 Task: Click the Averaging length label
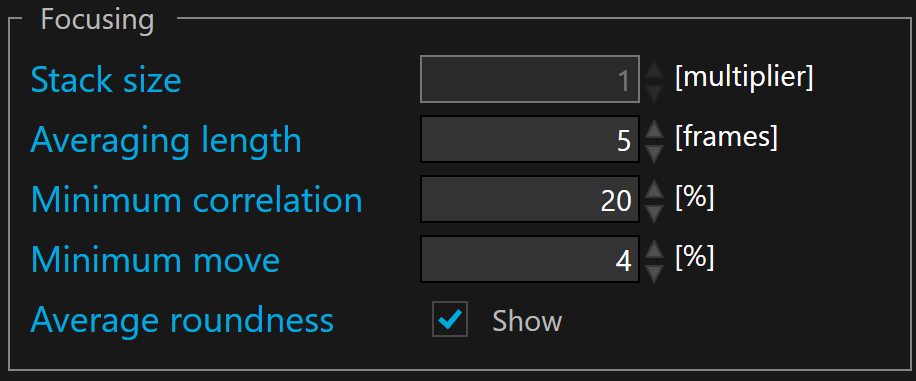tap(166, 141)
